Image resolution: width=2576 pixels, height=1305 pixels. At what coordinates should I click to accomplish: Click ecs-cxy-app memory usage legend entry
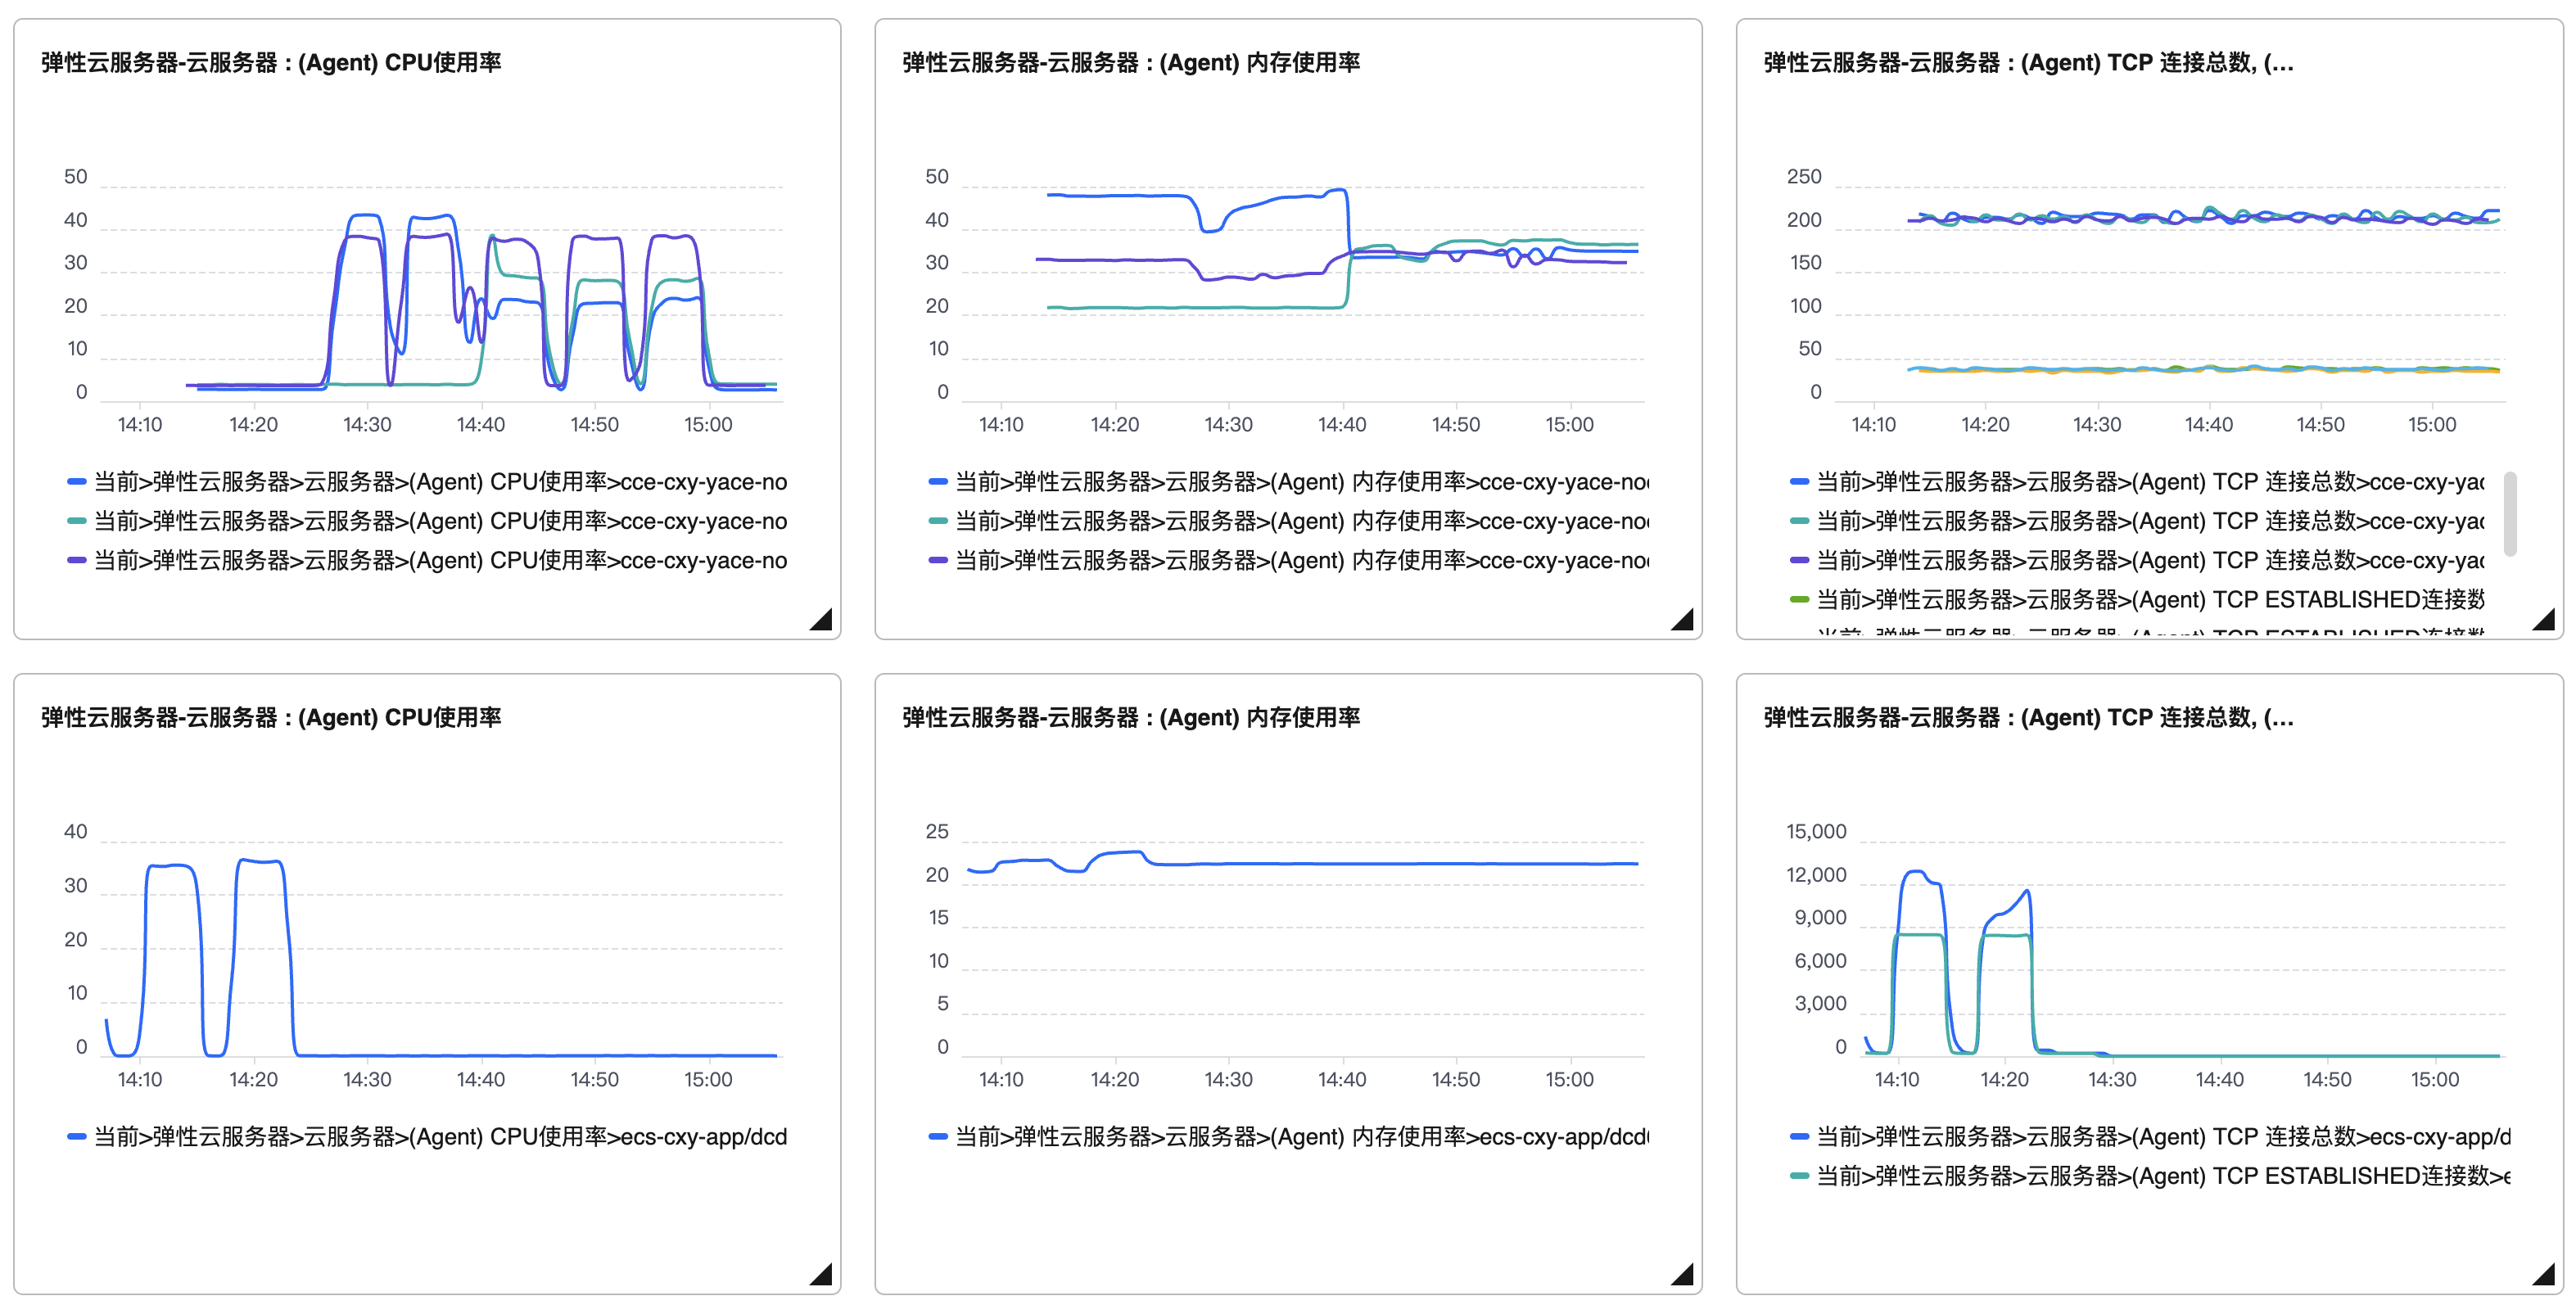coord(1300,1137)
